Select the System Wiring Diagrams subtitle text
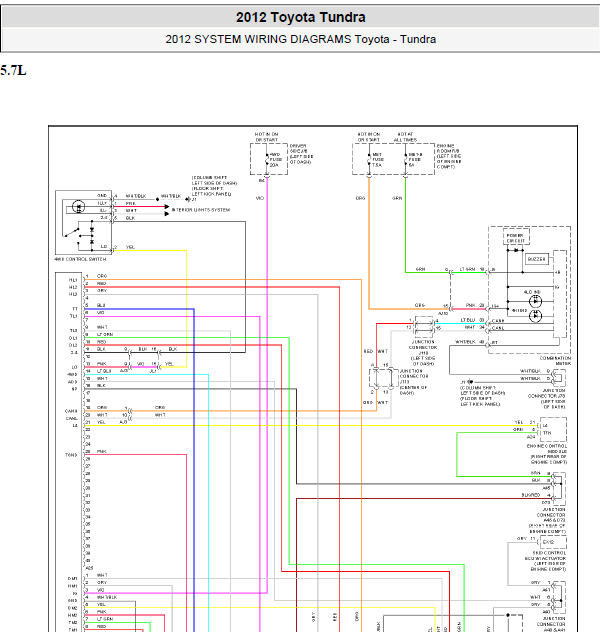Screen dimensions: 600x632 (x=301, y=40)
